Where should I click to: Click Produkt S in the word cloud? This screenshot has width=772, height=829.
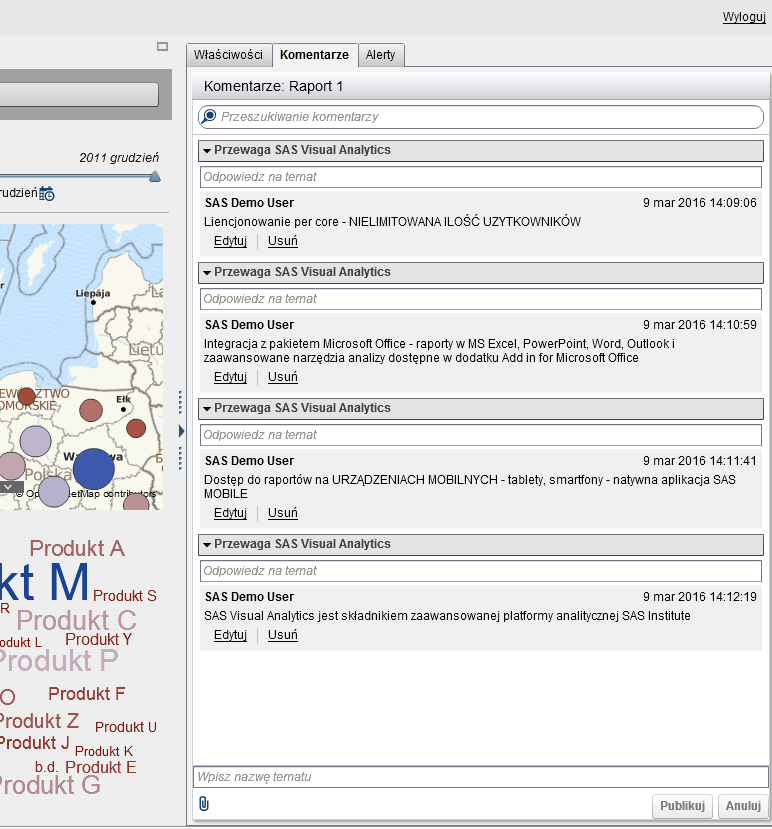tap(125, 596)
